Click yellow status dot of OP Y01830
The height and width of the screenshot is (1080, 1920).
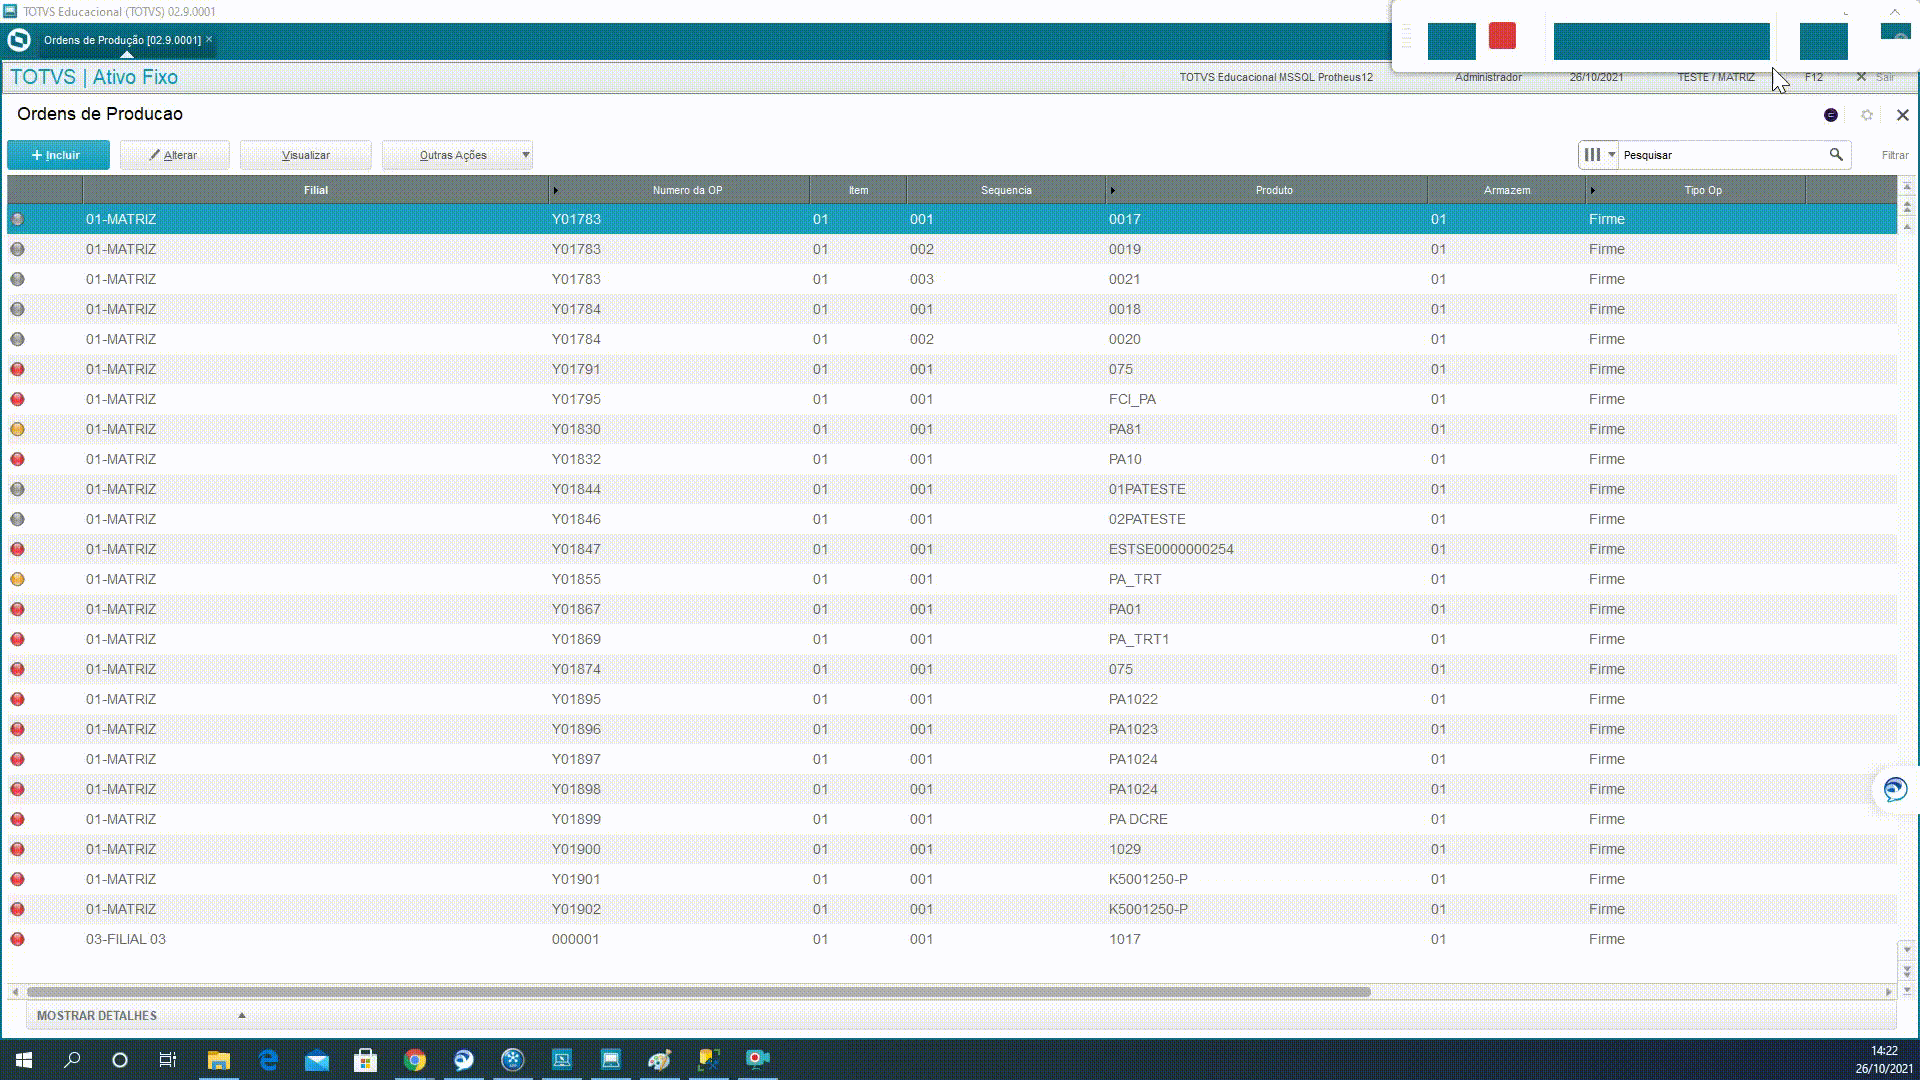pos(17,429)
